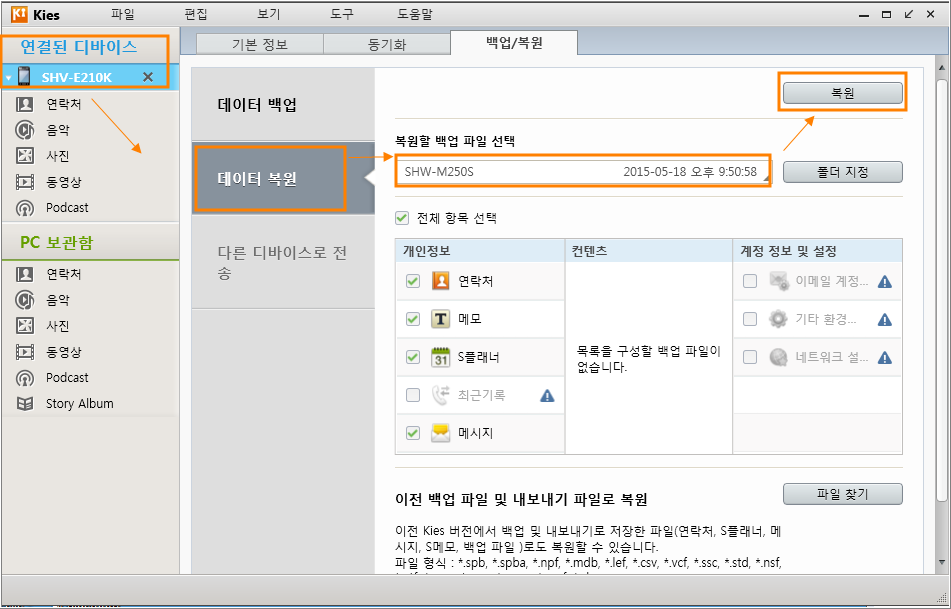This screenshot has width=951, height=609.
Task: Open PC 보관함 사진 photos icon
Action: [x=25, y=326]
